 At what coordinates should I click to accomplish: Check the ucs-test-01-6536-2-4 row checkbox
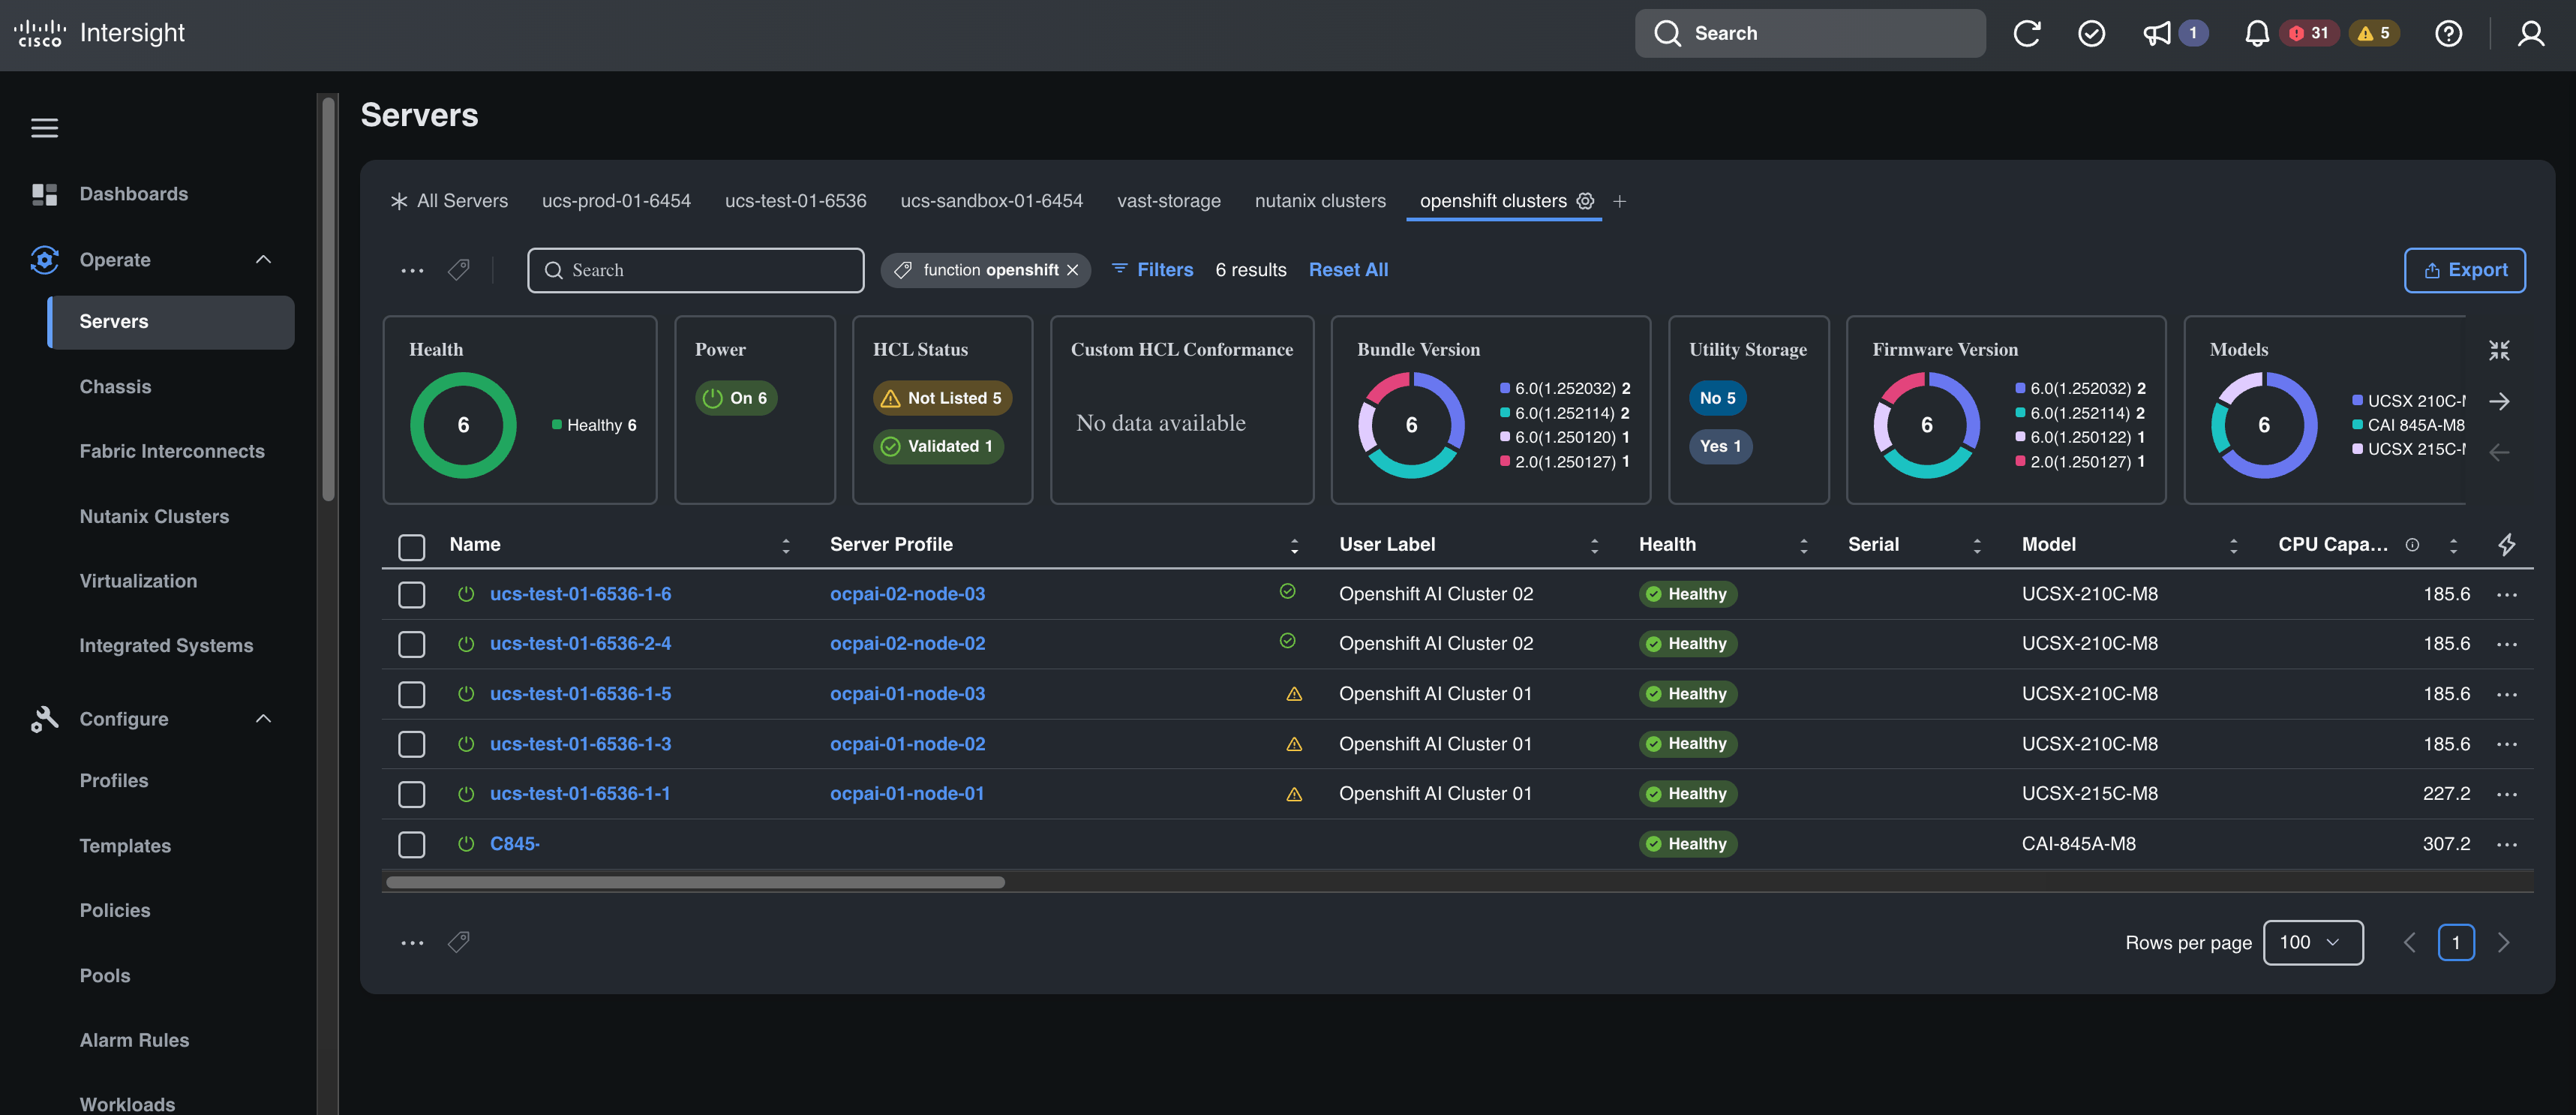411,644
